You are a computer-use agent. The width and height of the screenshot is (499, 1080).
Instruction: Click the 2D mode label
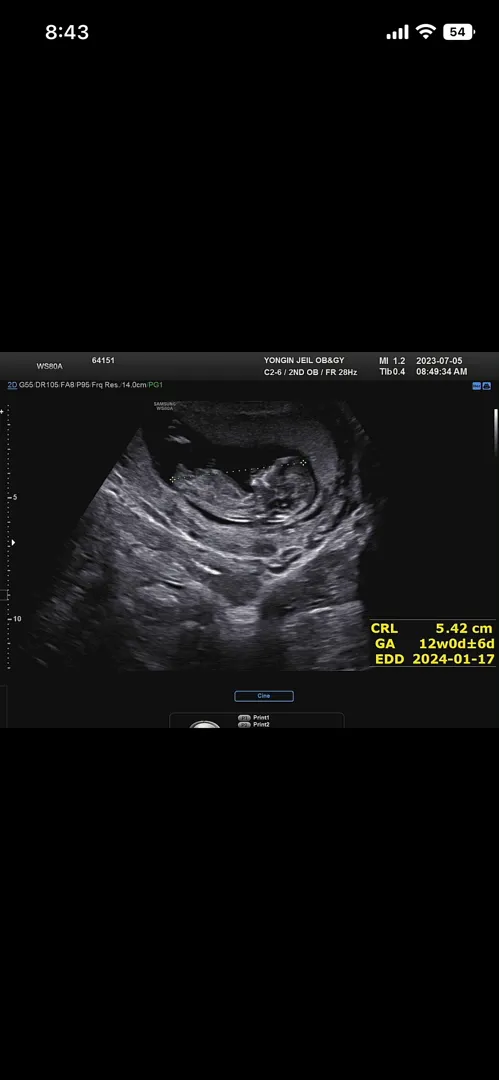pos(12,385)
